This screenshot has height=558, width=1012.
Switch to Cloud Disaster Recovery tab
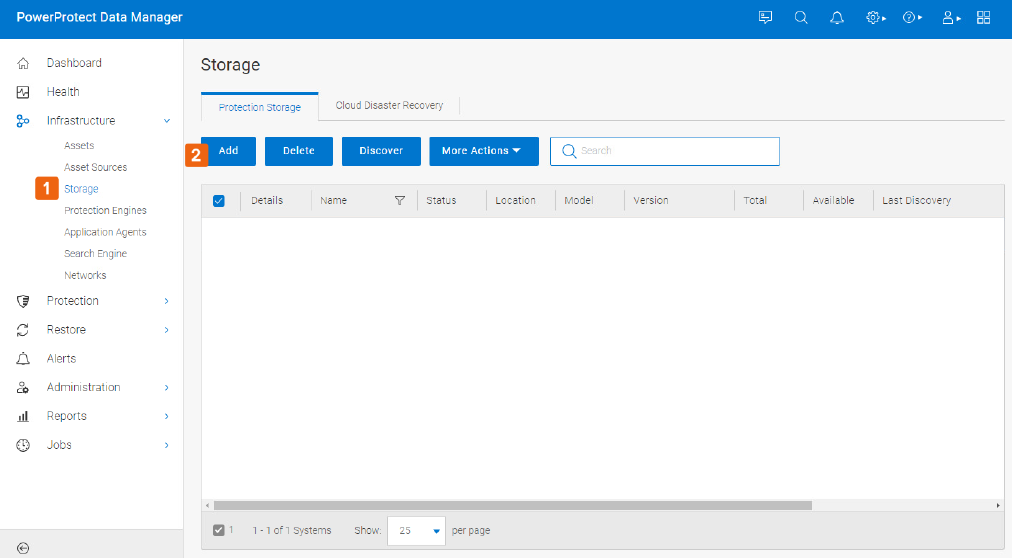(x=389, y=106)
